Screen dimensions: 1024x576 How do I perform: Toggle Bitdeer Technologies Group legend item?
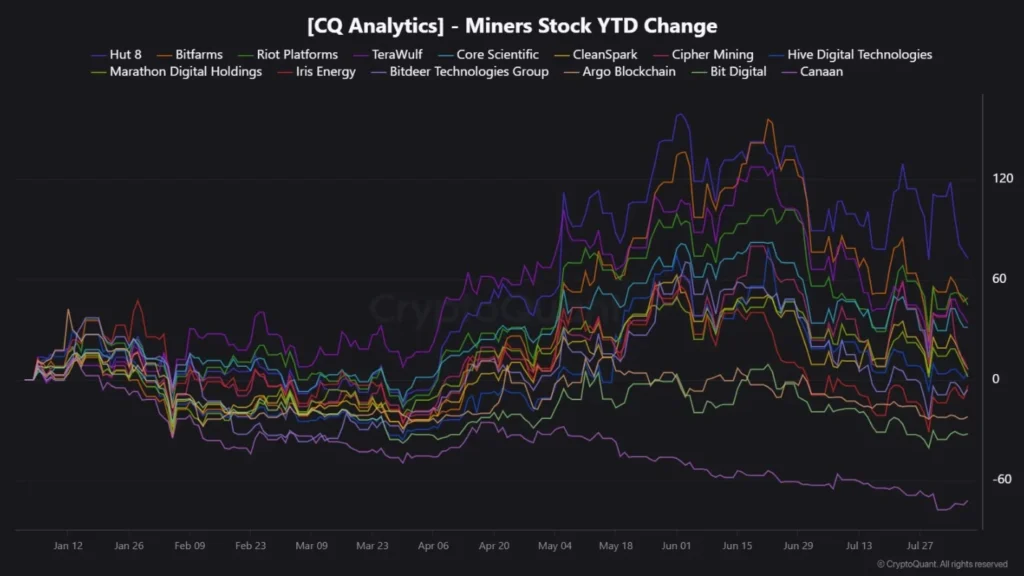coord(460,72)
